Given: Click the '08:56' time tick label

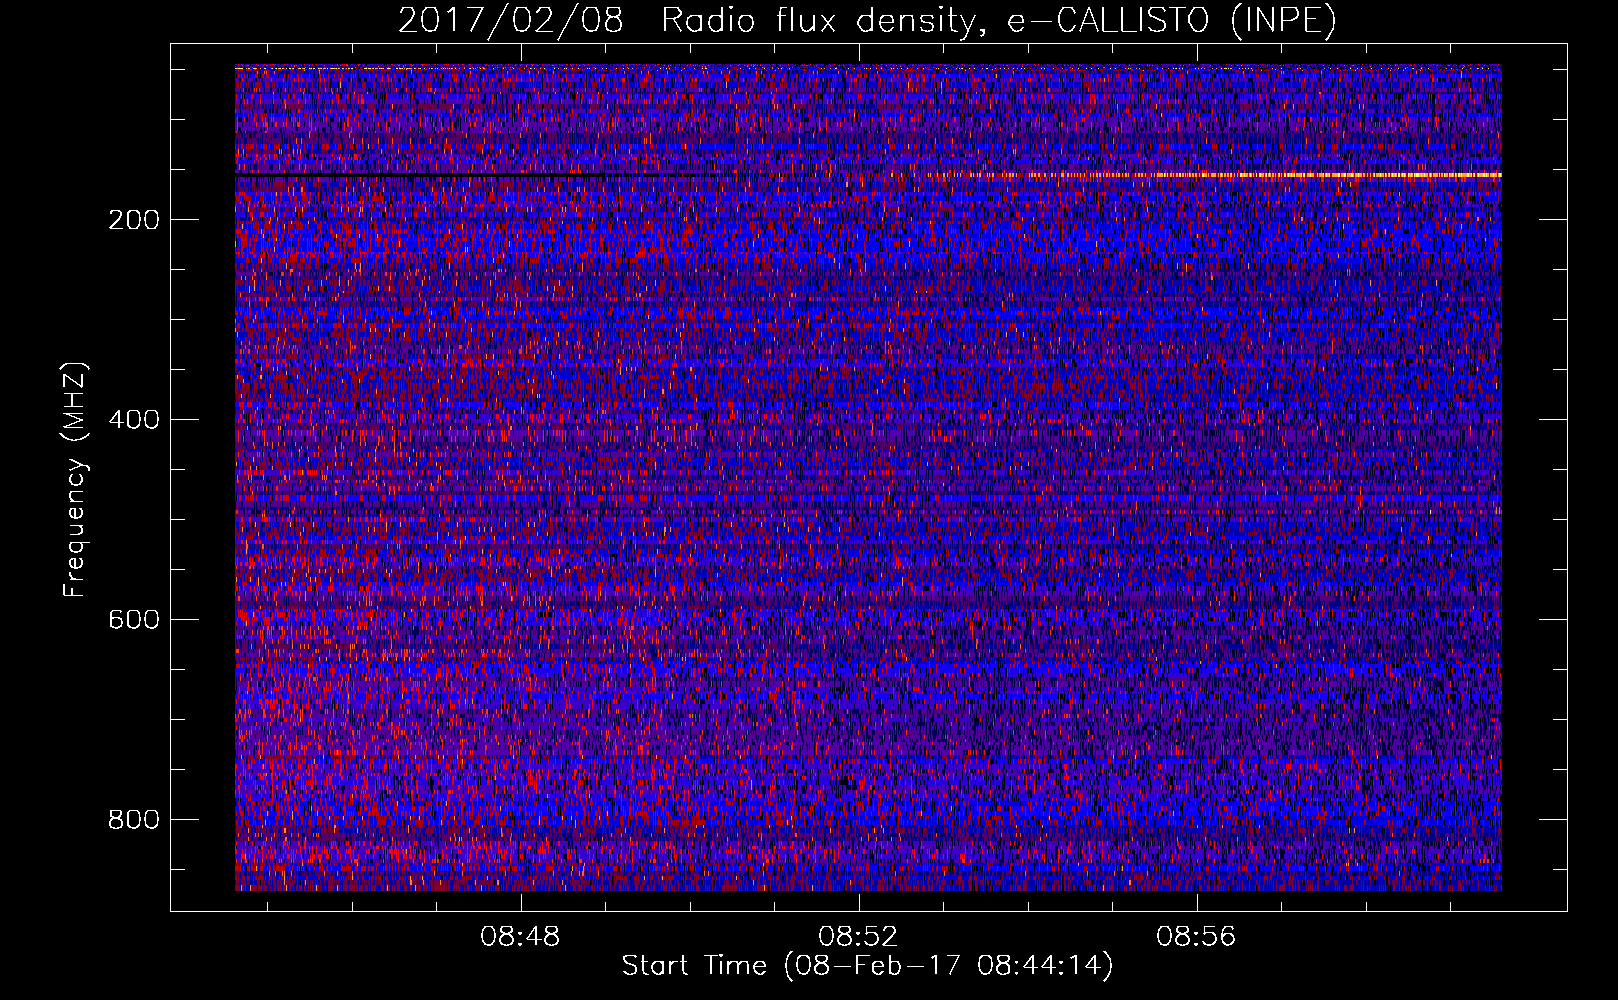Looking at the screenshot, I should pos(1196,937).
